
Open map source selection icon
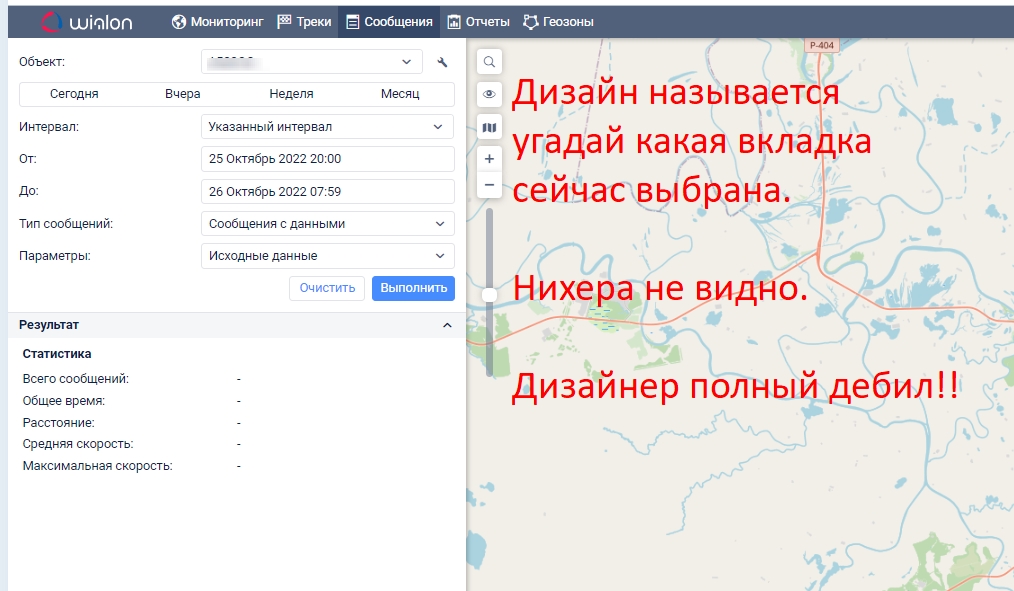click(x=489, y=127)
